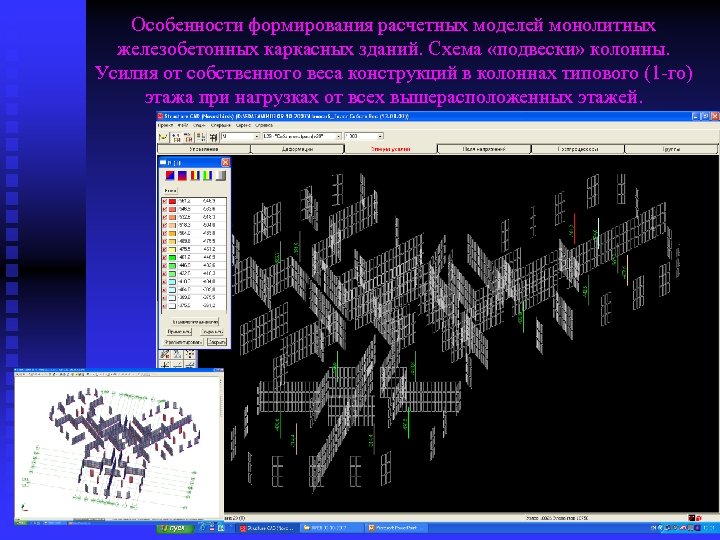
Task: Toggle the checkbox for range -504.0 to -489.8
Action: tap(165, 233)
